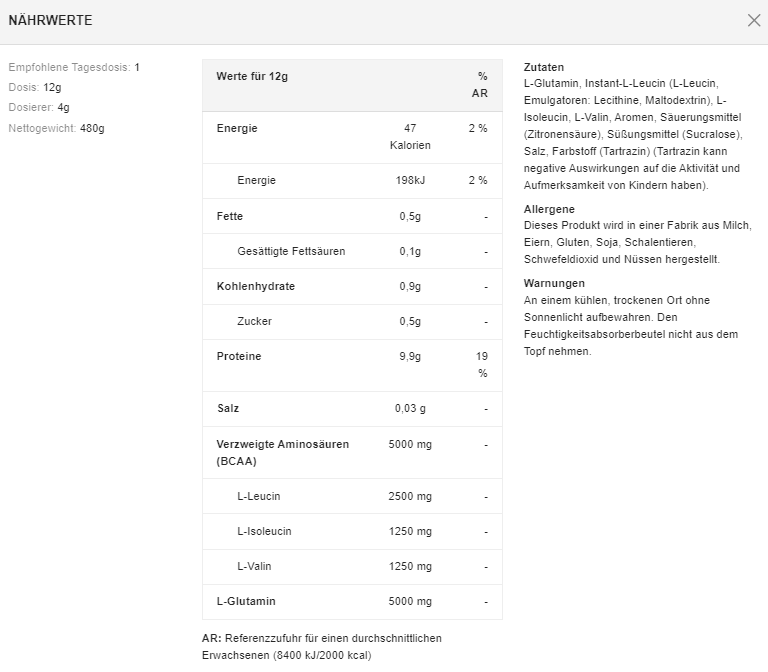
Task: Click the L-Valin row label
Action: (254, 566)
